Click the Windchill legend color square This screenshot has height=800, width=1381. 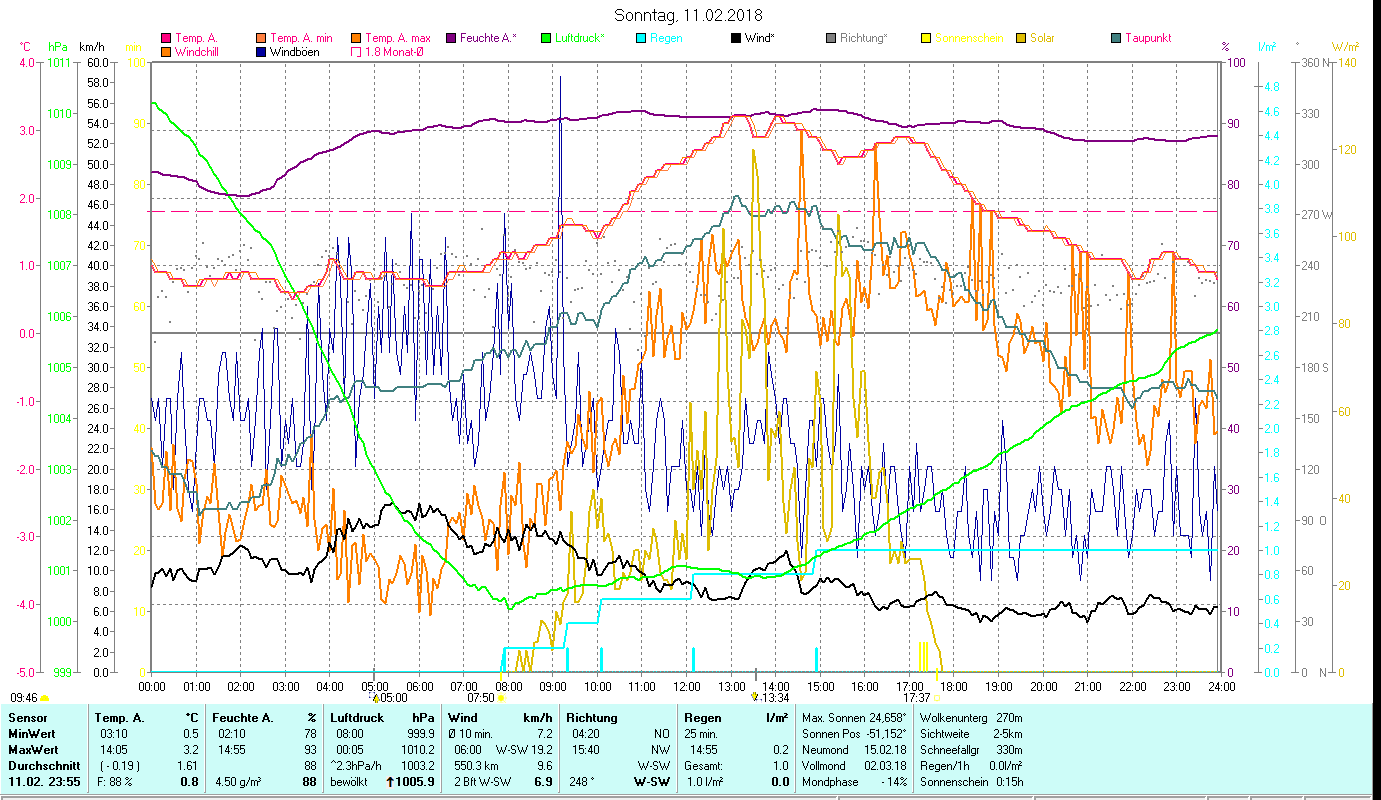pyautogui.click(x=166, y=52)
